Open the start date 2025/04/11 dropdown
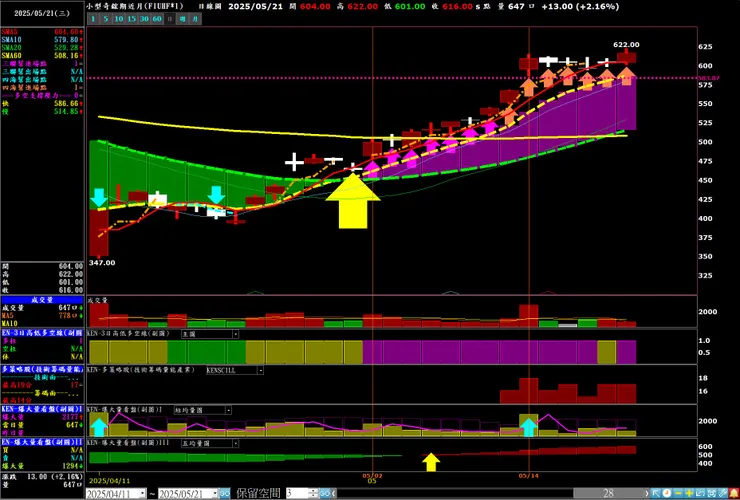This screenshot has height=500, width=740. [x=143, y=494]
